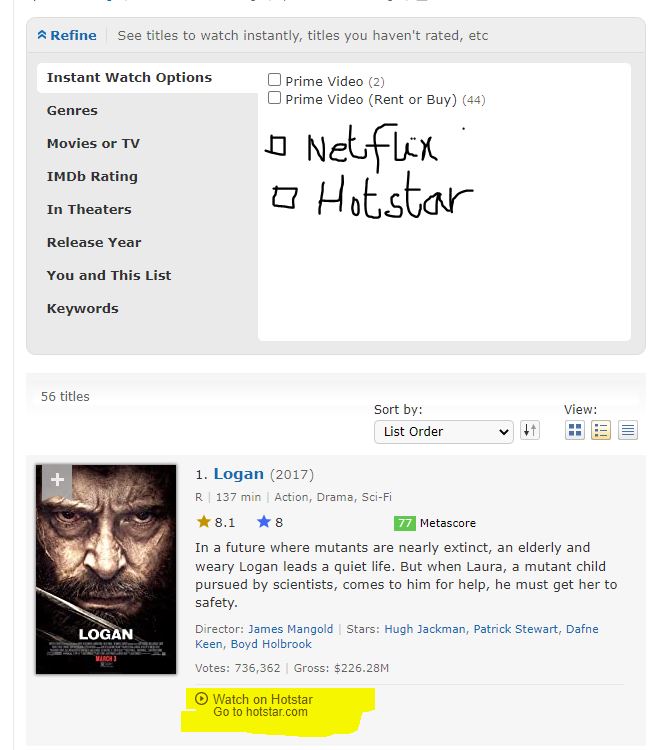Click the Logan movie poster thumbnail
This screenshot has height=750, width=652.
pos(106,568)
